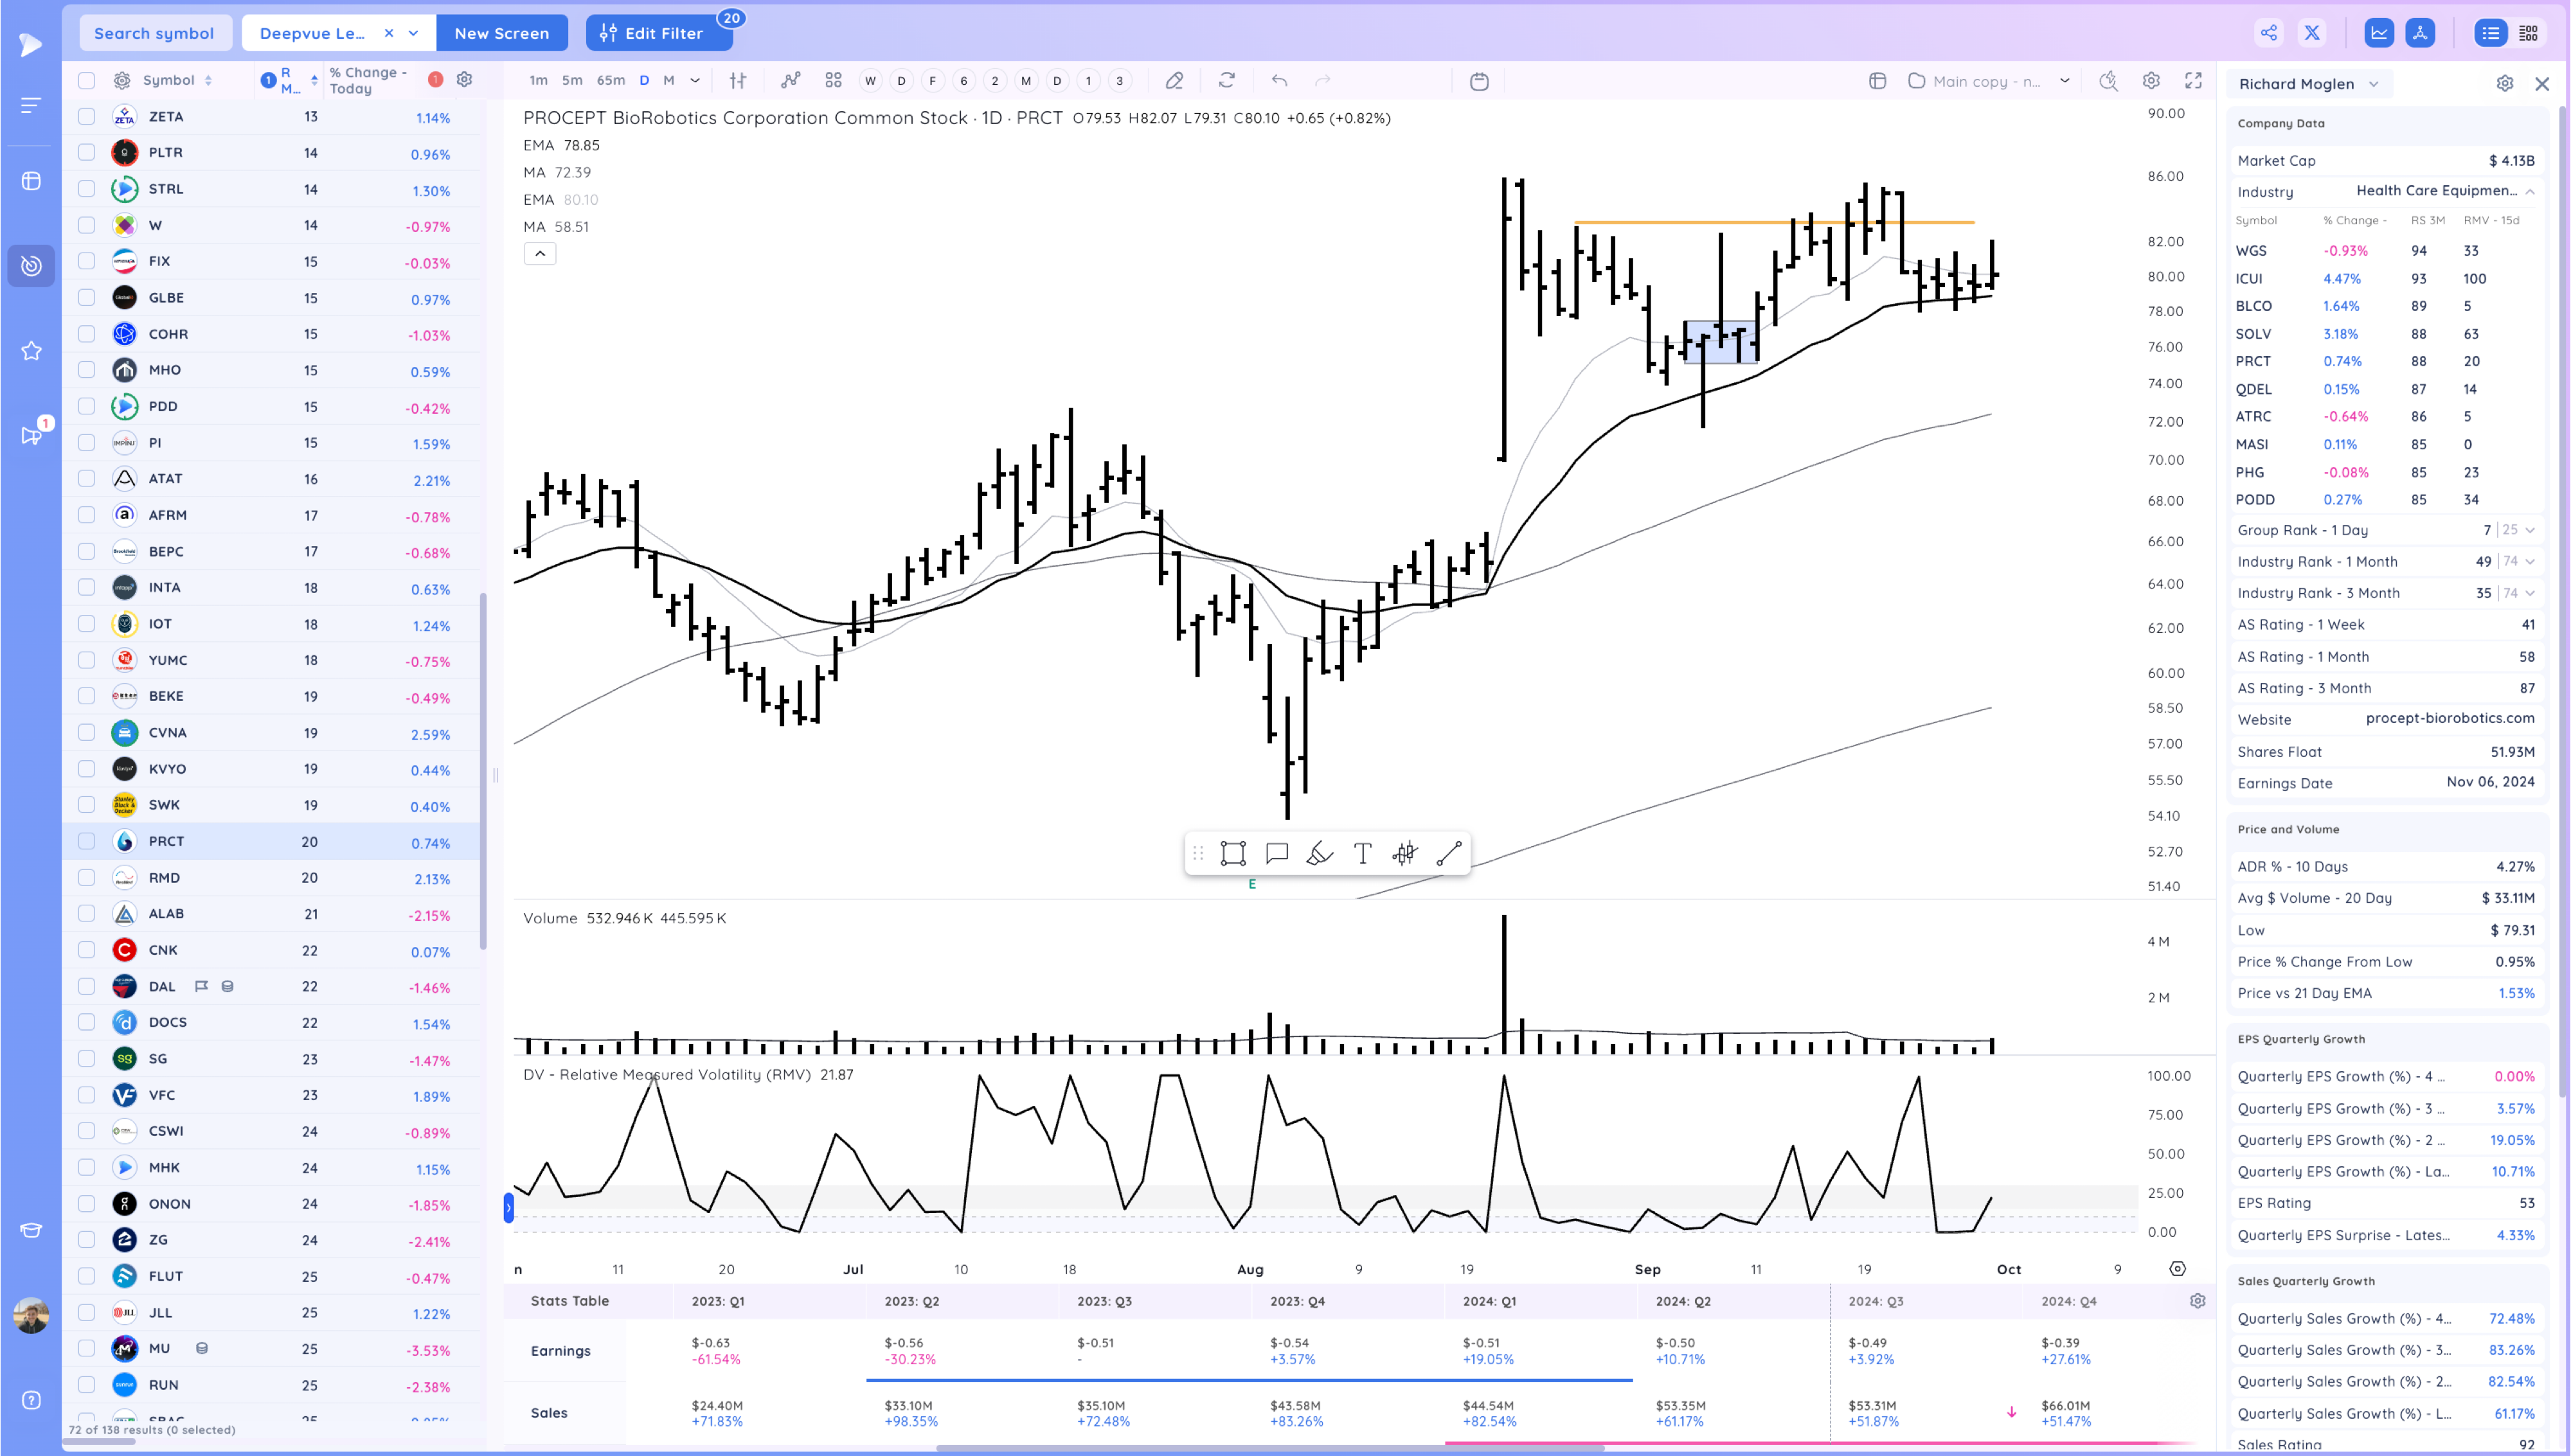
Task: Tick the checkbox for ZETA
Action: click(x=87, y=117)
